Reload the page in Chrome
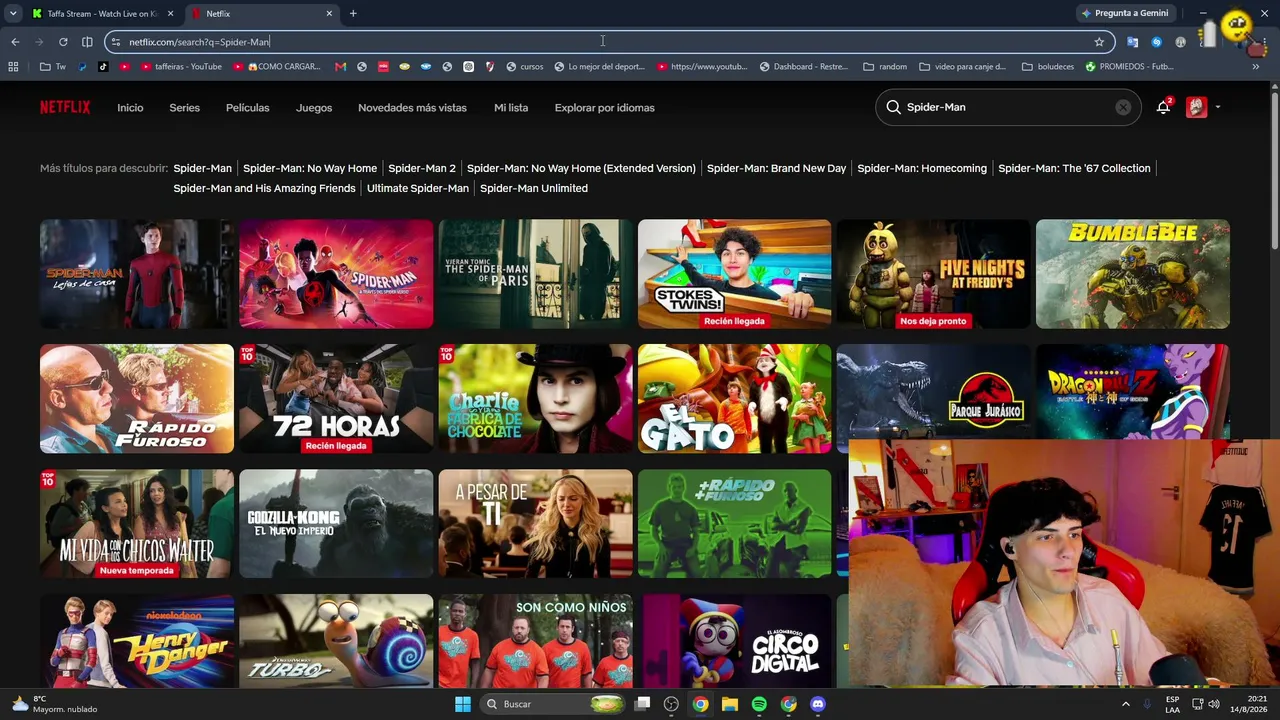 pyautogui.click(x=63, y=42)
